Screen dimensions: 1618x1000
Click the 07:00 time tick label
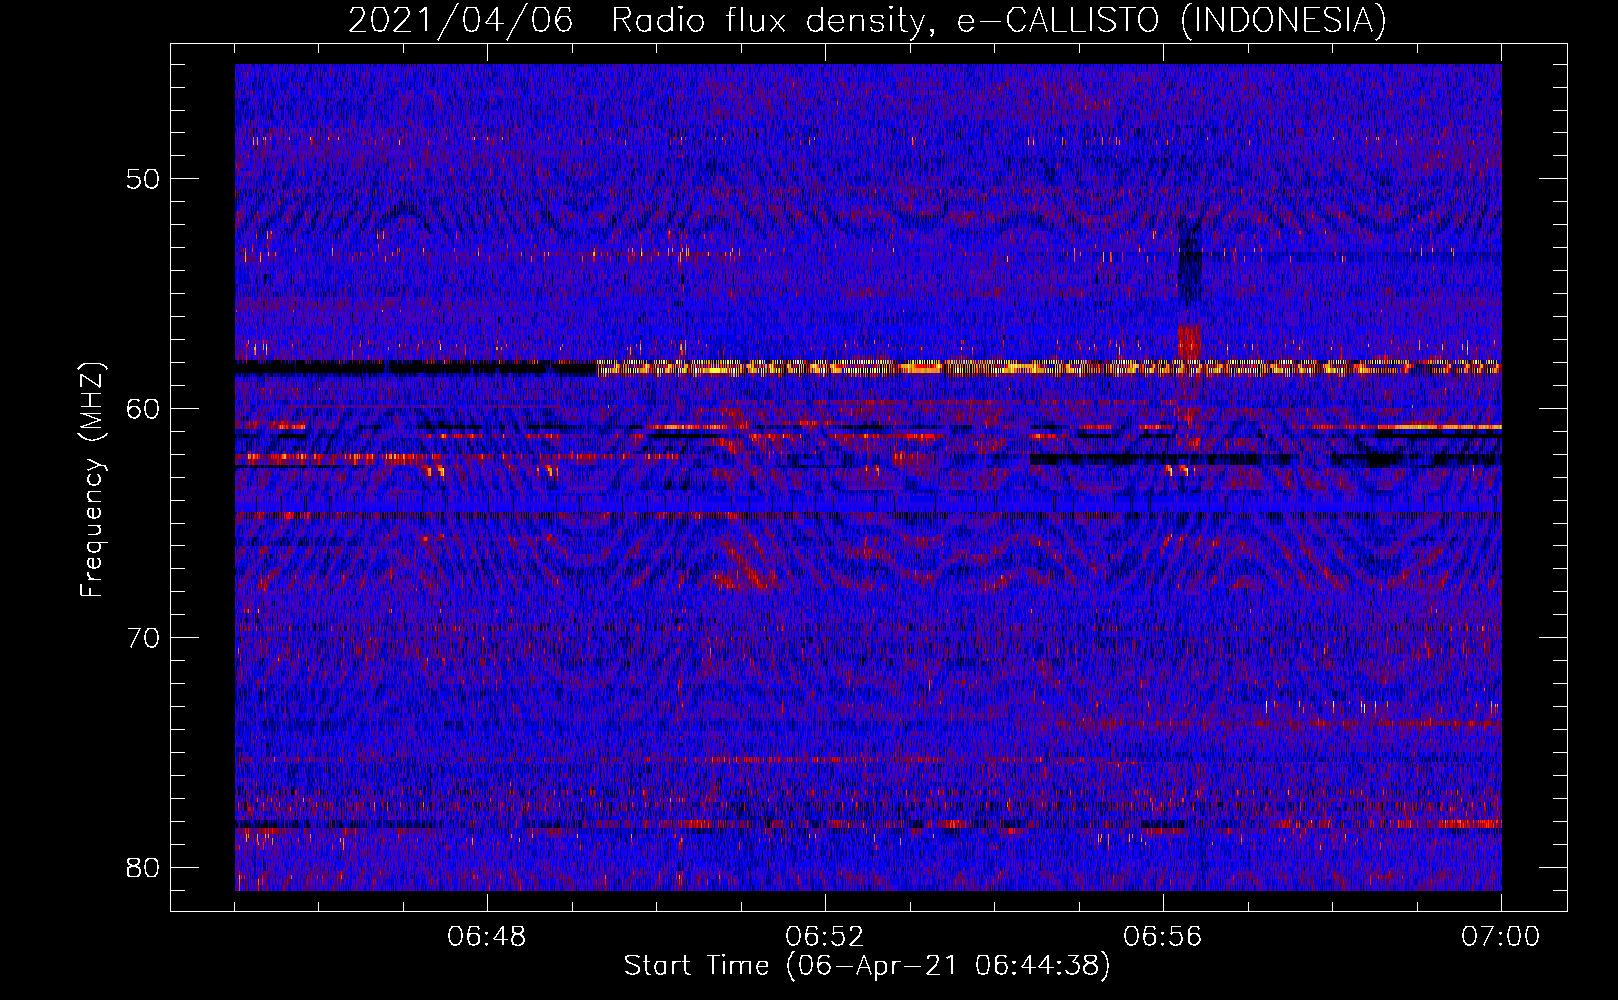(1500, 937)
